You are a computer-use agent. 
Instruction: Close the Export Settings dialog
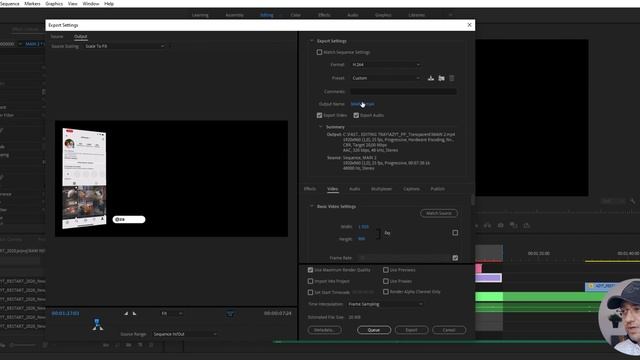469,25
